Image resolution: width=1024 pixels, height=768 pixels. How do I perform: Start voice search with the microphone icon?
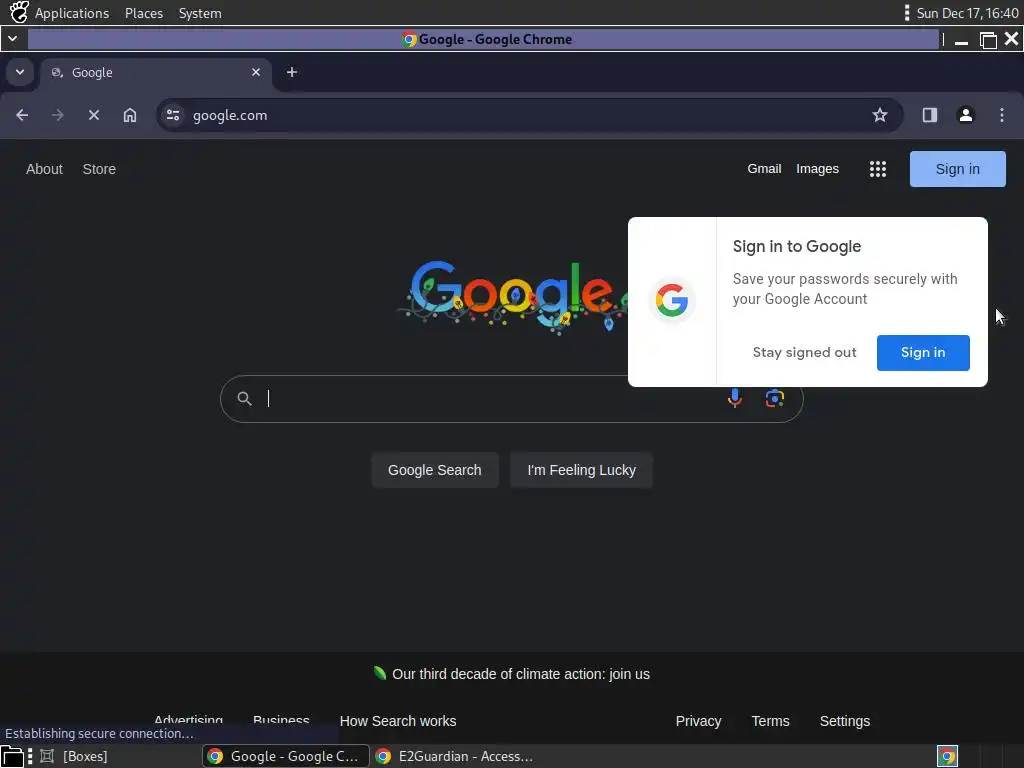(x=735, y=398)
